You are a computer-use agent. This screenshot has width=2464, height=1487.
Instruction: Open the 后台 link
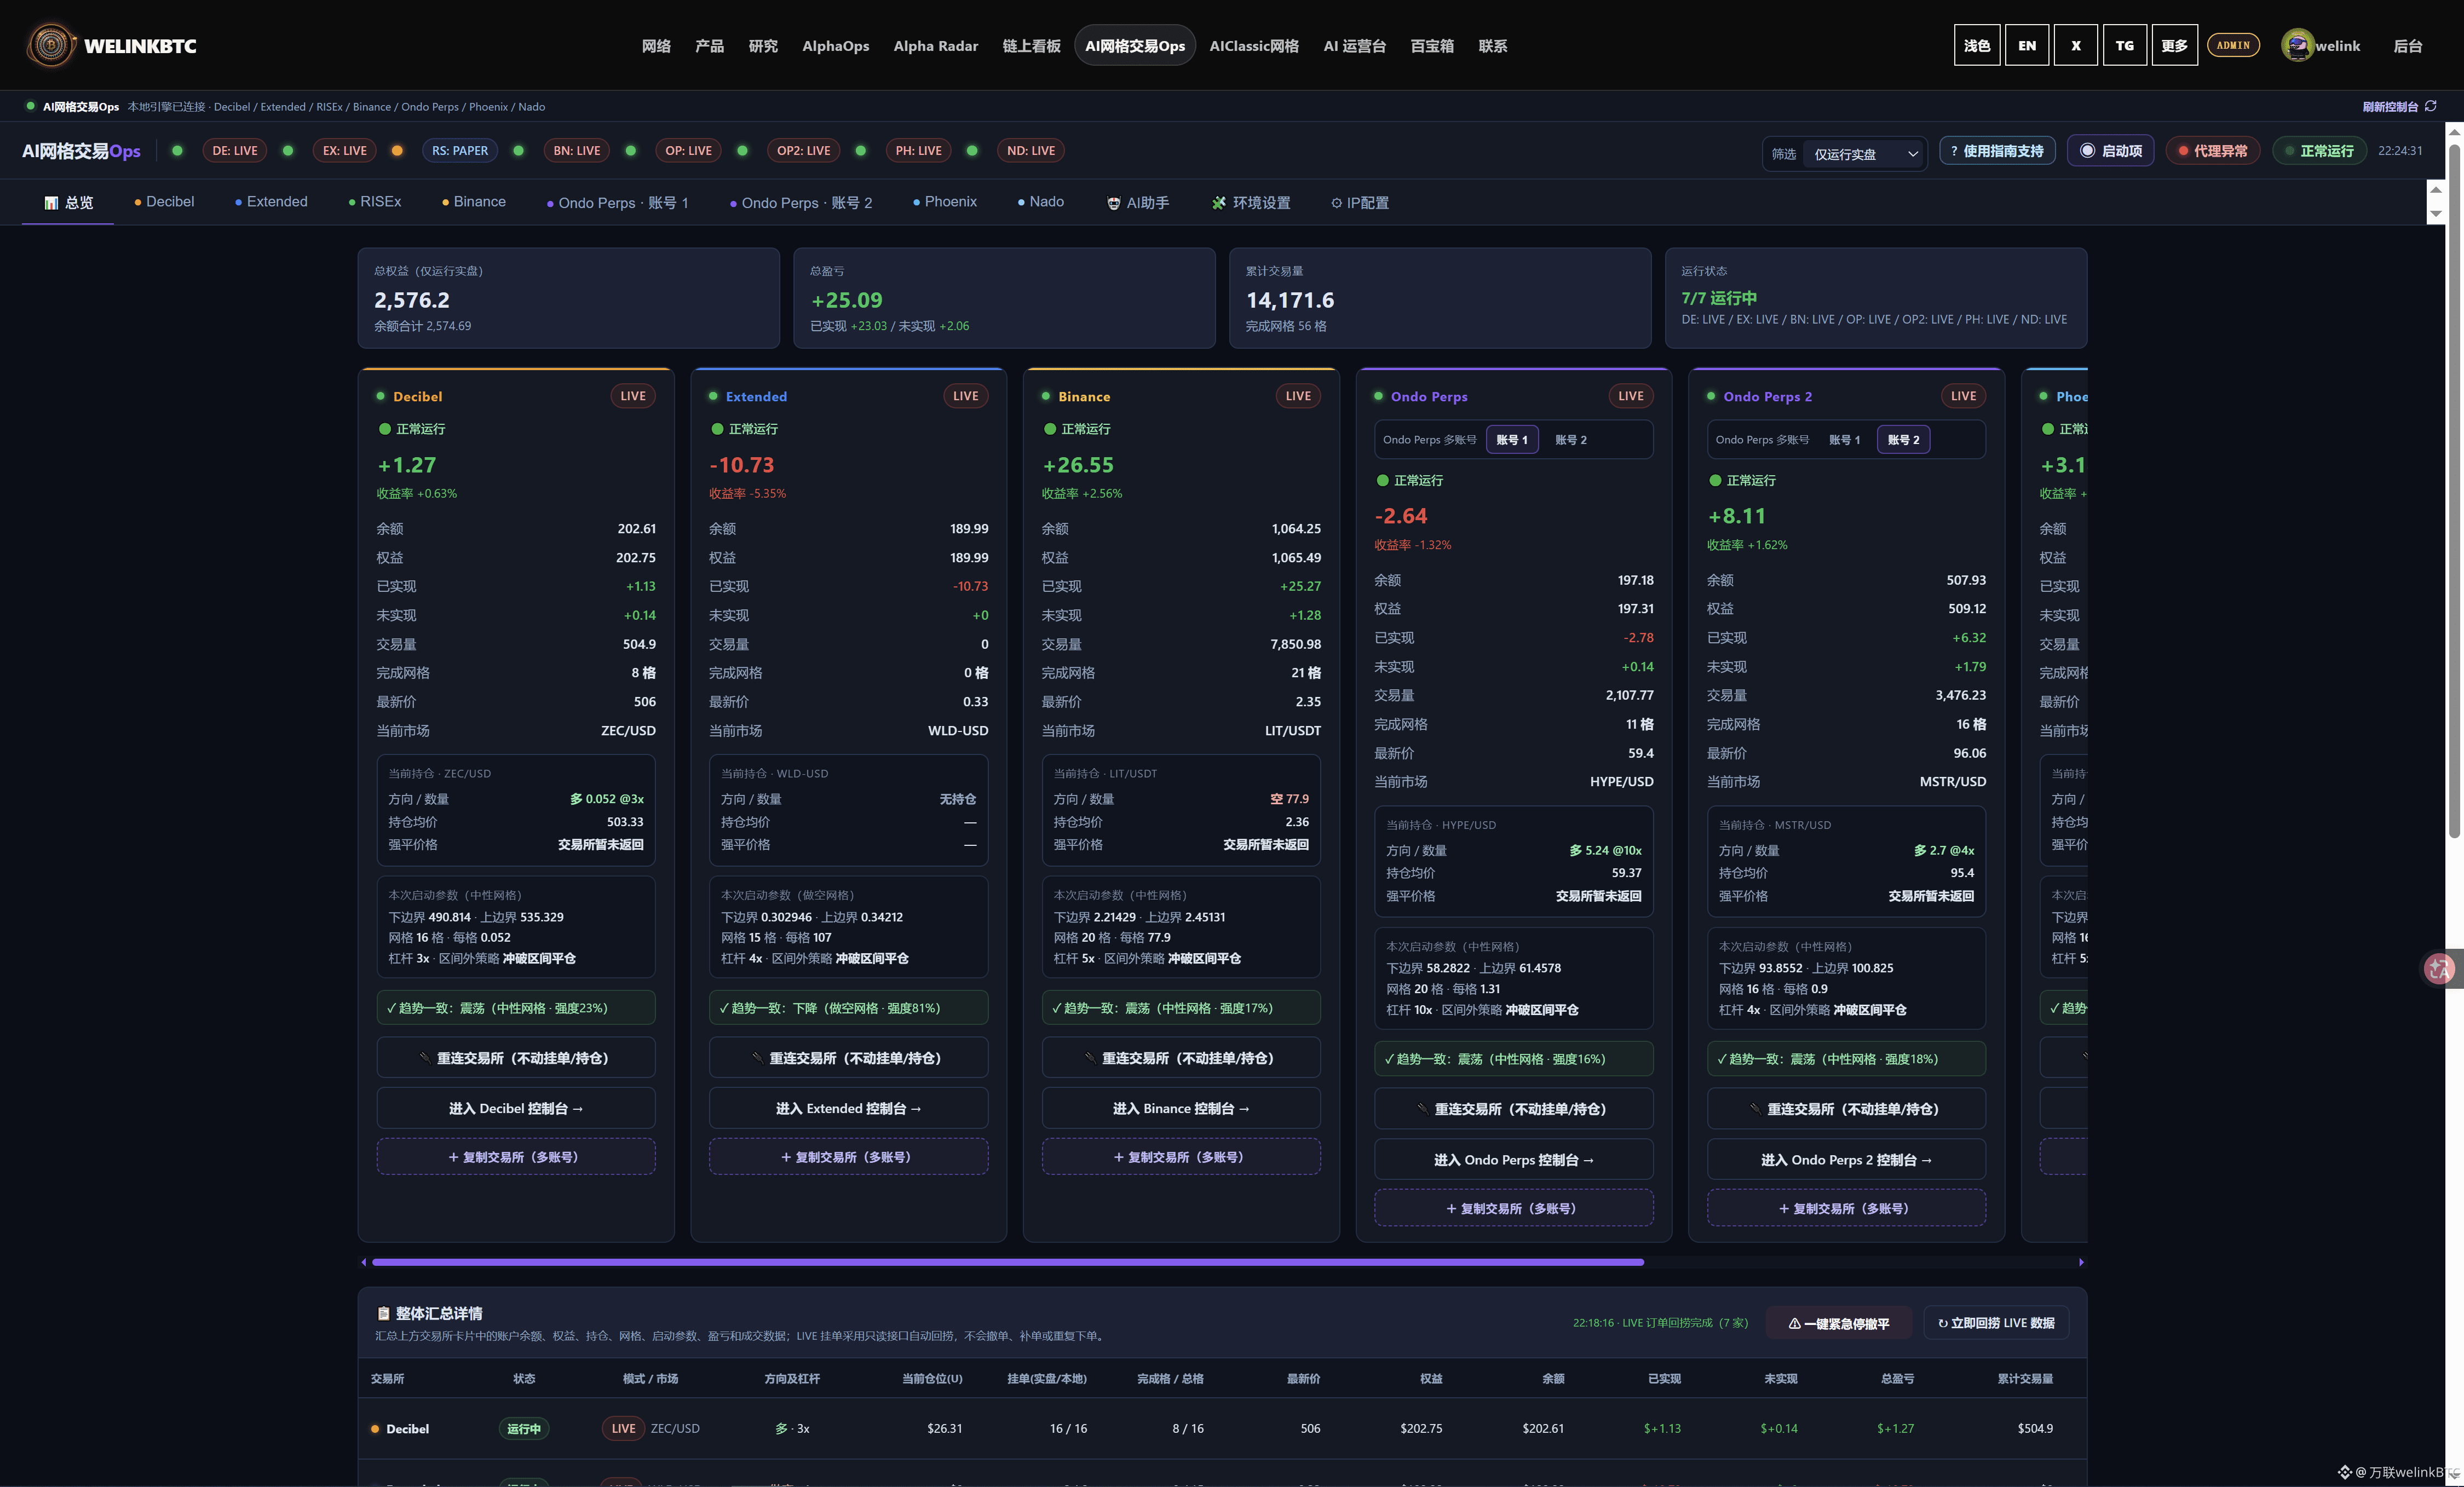click(2407, 46)
